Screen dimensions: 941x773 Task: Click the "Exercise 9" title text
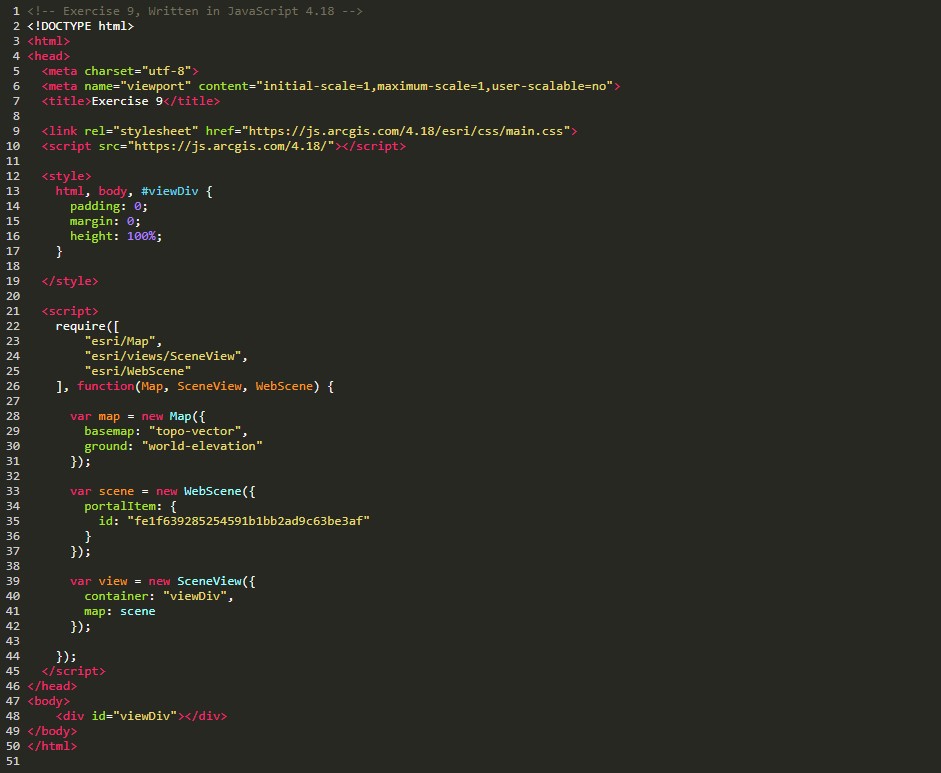pos(127,101)
